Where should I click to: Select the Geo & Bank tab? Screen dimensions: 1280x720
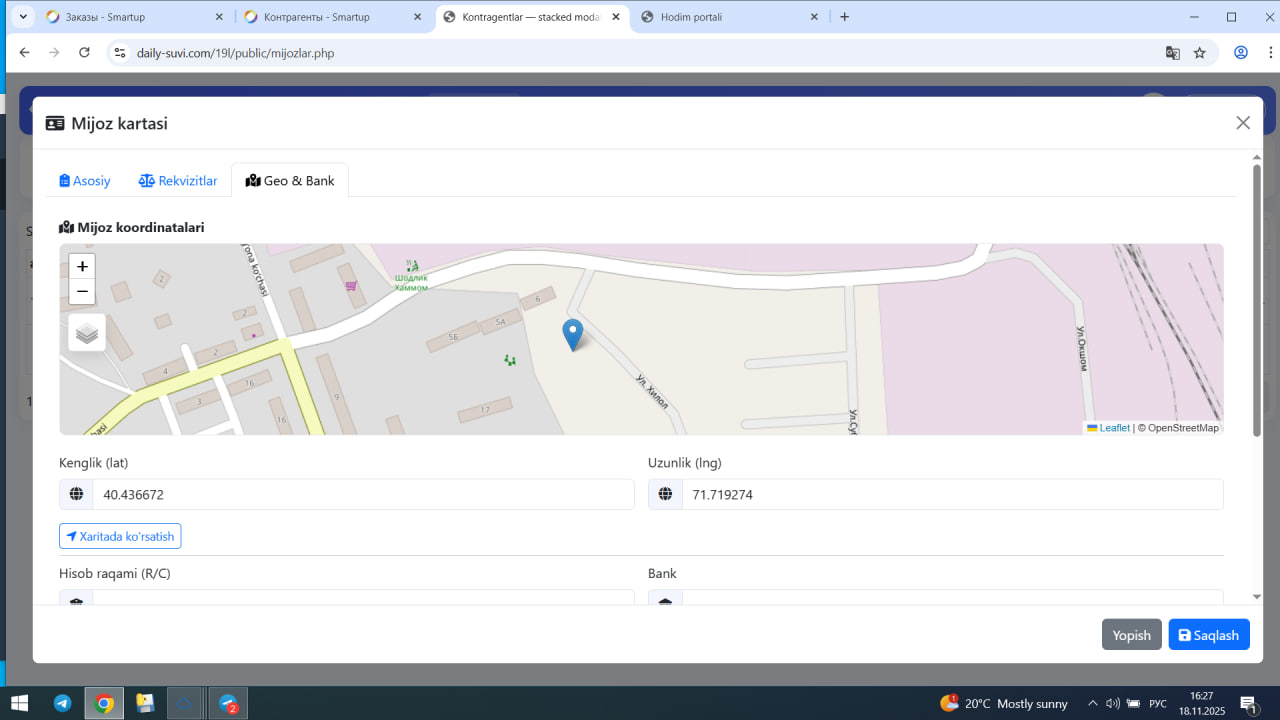point(290,181)
